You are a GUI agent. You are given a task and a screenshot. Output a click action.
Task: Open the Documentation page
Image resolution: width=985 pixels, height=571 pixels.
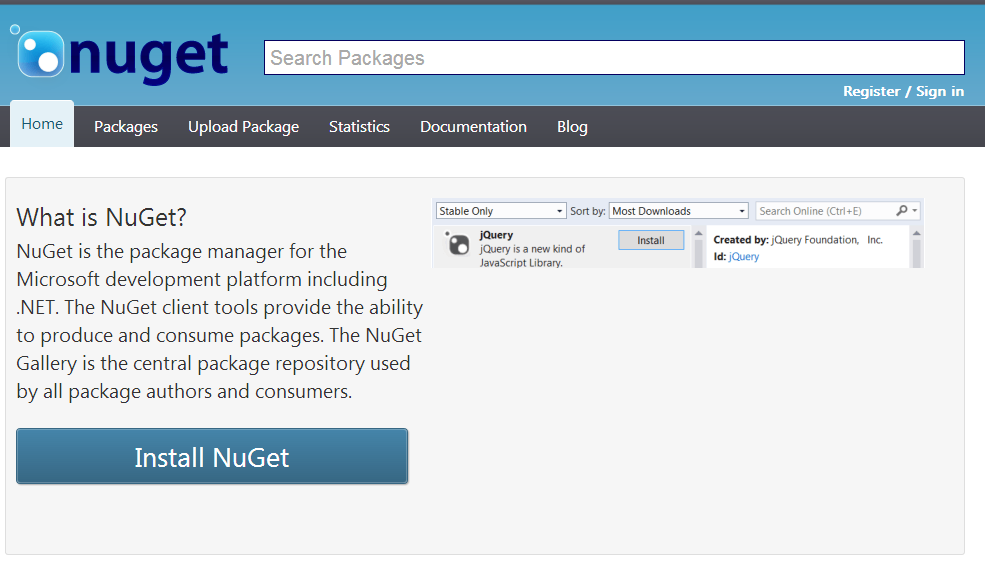pos(473,127)
